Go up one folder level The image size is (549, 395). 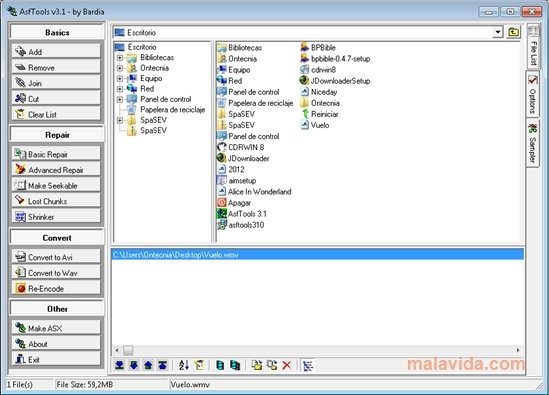513,32
